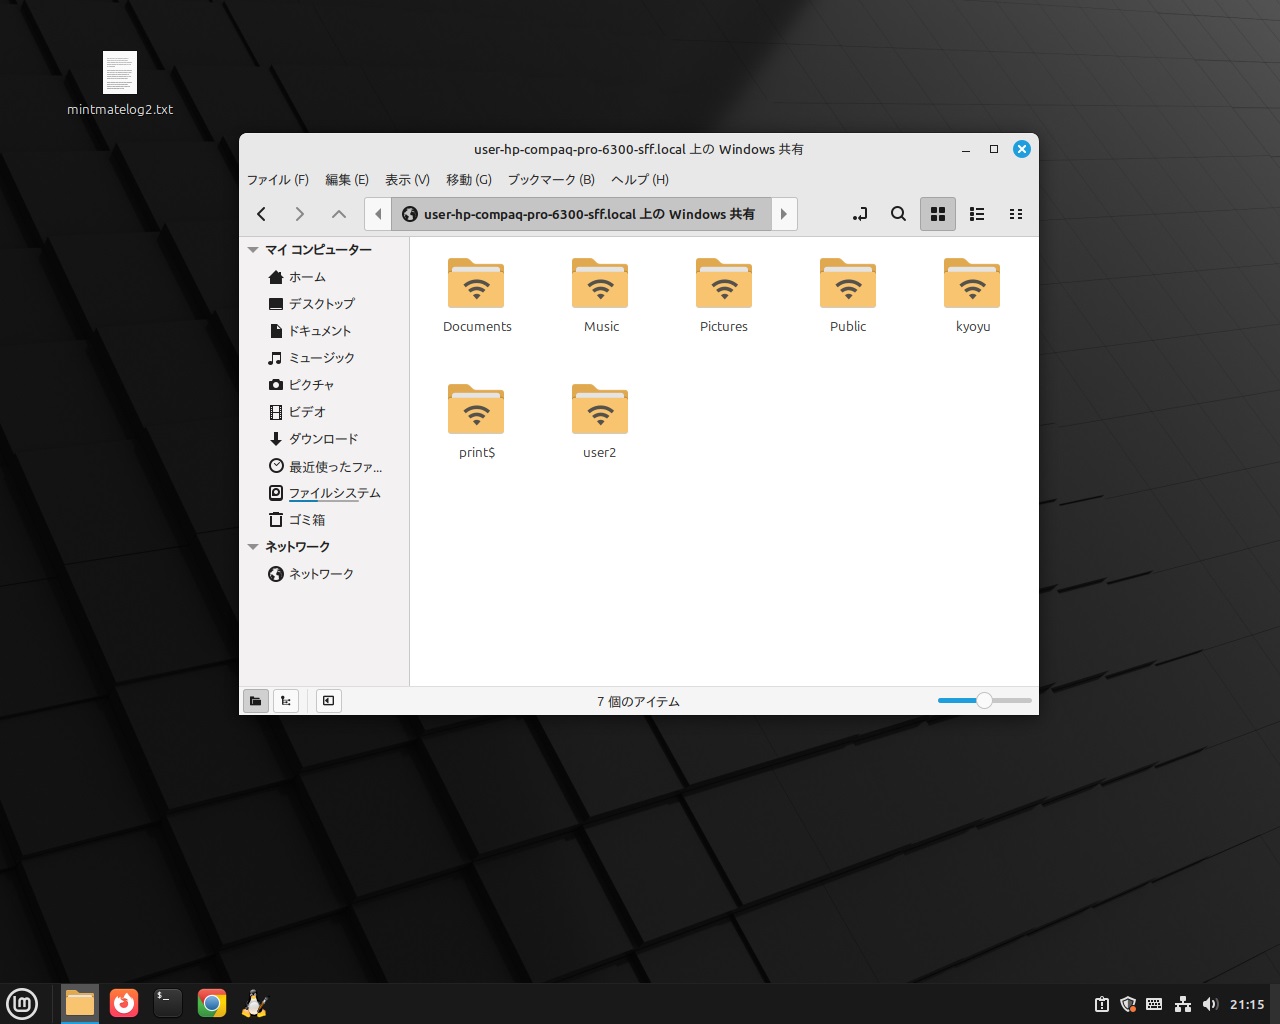Screen dimensions: 1280x1024
Task: Open the ファイル (F) menu
Action: 277,180
